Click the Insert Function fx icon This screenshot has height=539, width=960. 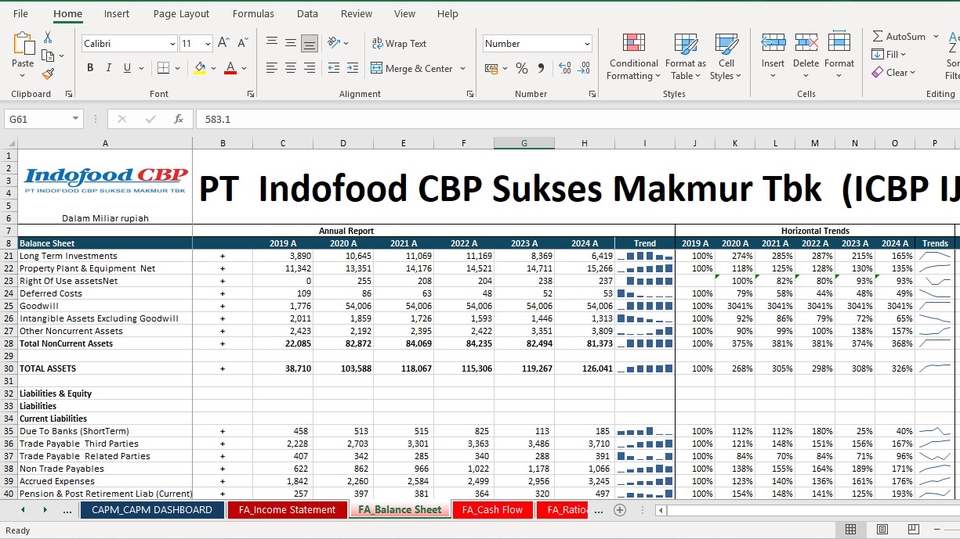(x=178, y=119)
